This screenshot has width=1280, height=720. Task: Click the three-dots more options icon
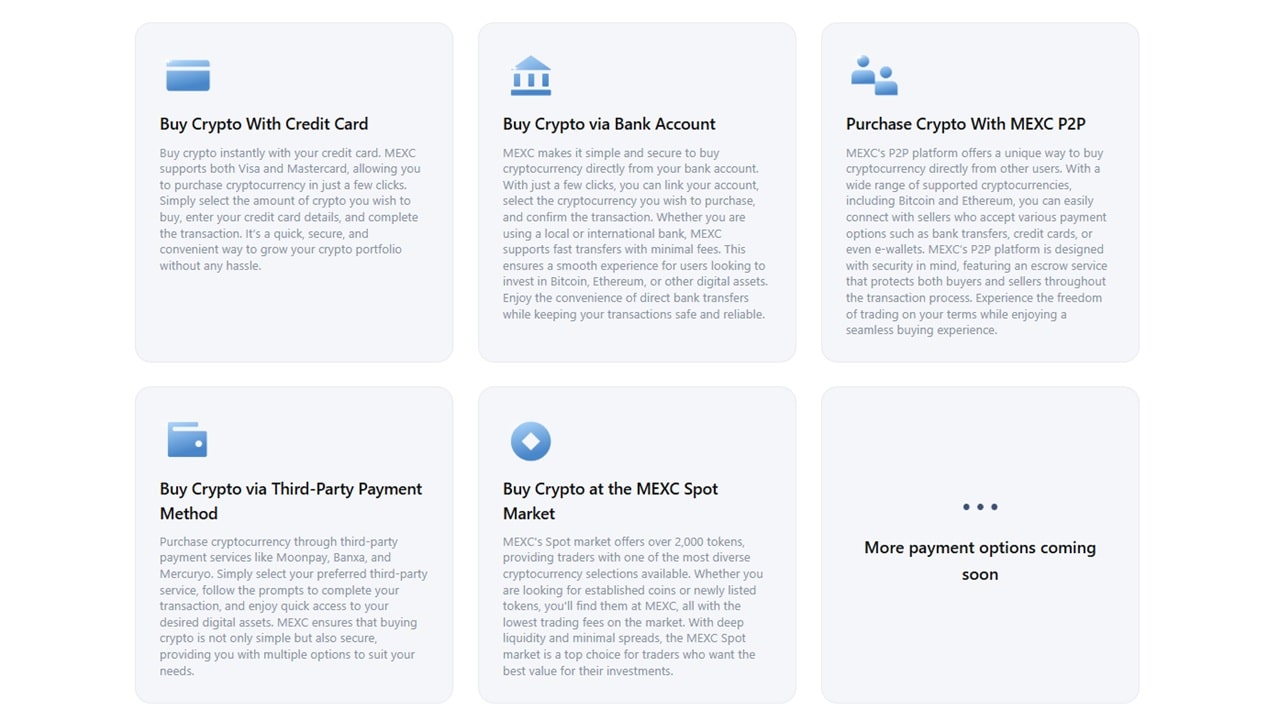[980, 507]
